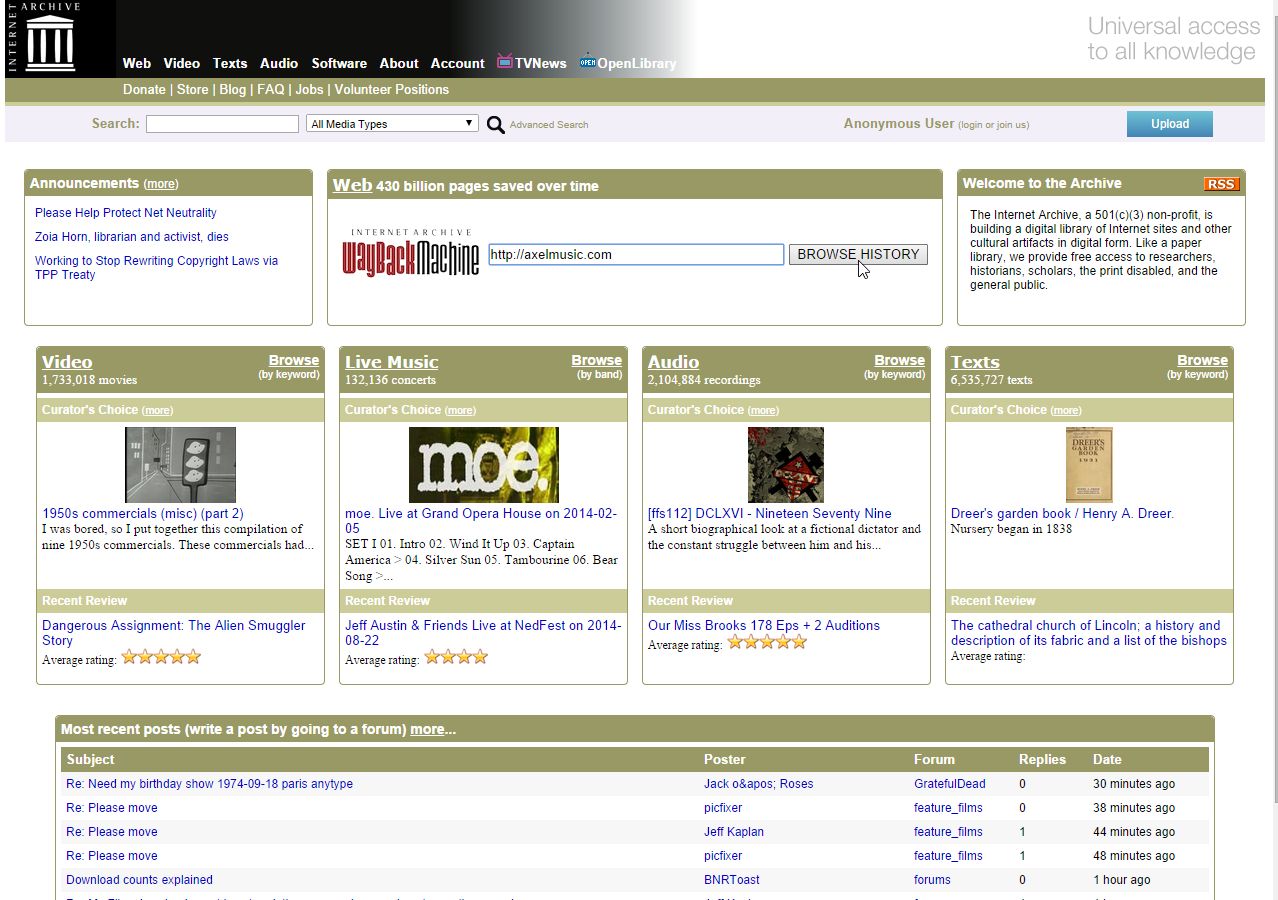Open Zoia Horn announcement link
This screenshot has width=1278, height=900.
132,237
